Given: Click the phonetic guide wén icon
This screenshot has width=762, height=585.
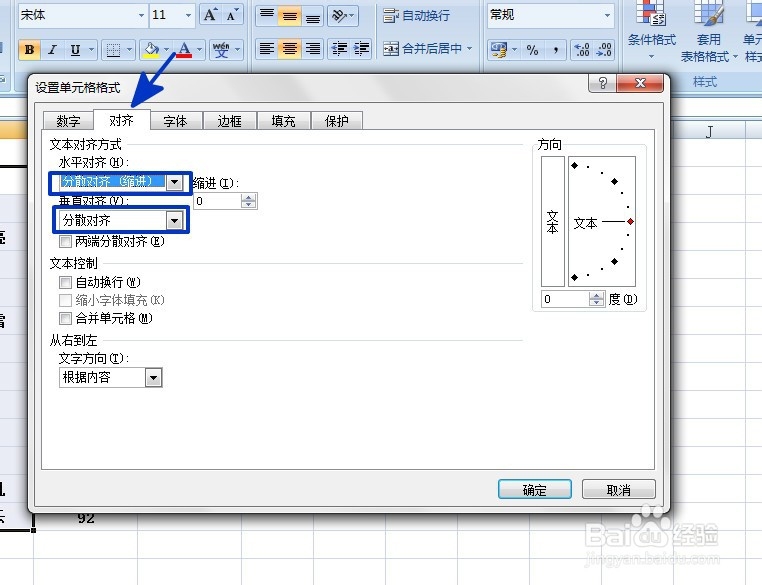Looking at the screenshot, I should coord(221,50).
